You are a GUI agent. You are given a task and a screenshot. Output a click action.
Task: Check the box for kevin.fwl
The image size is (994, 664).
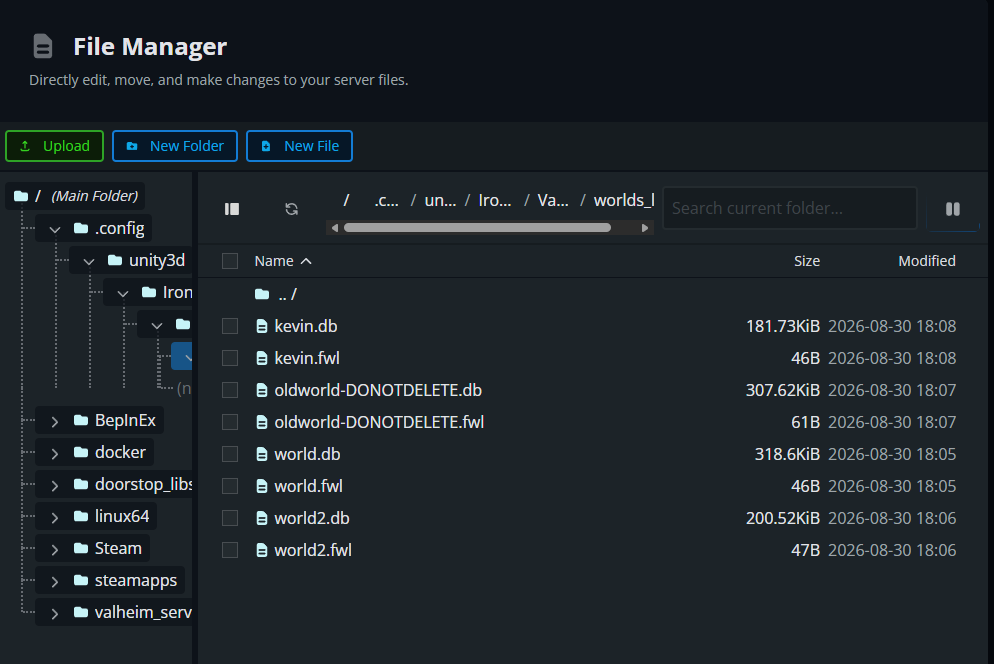click(x=230, y=358)
